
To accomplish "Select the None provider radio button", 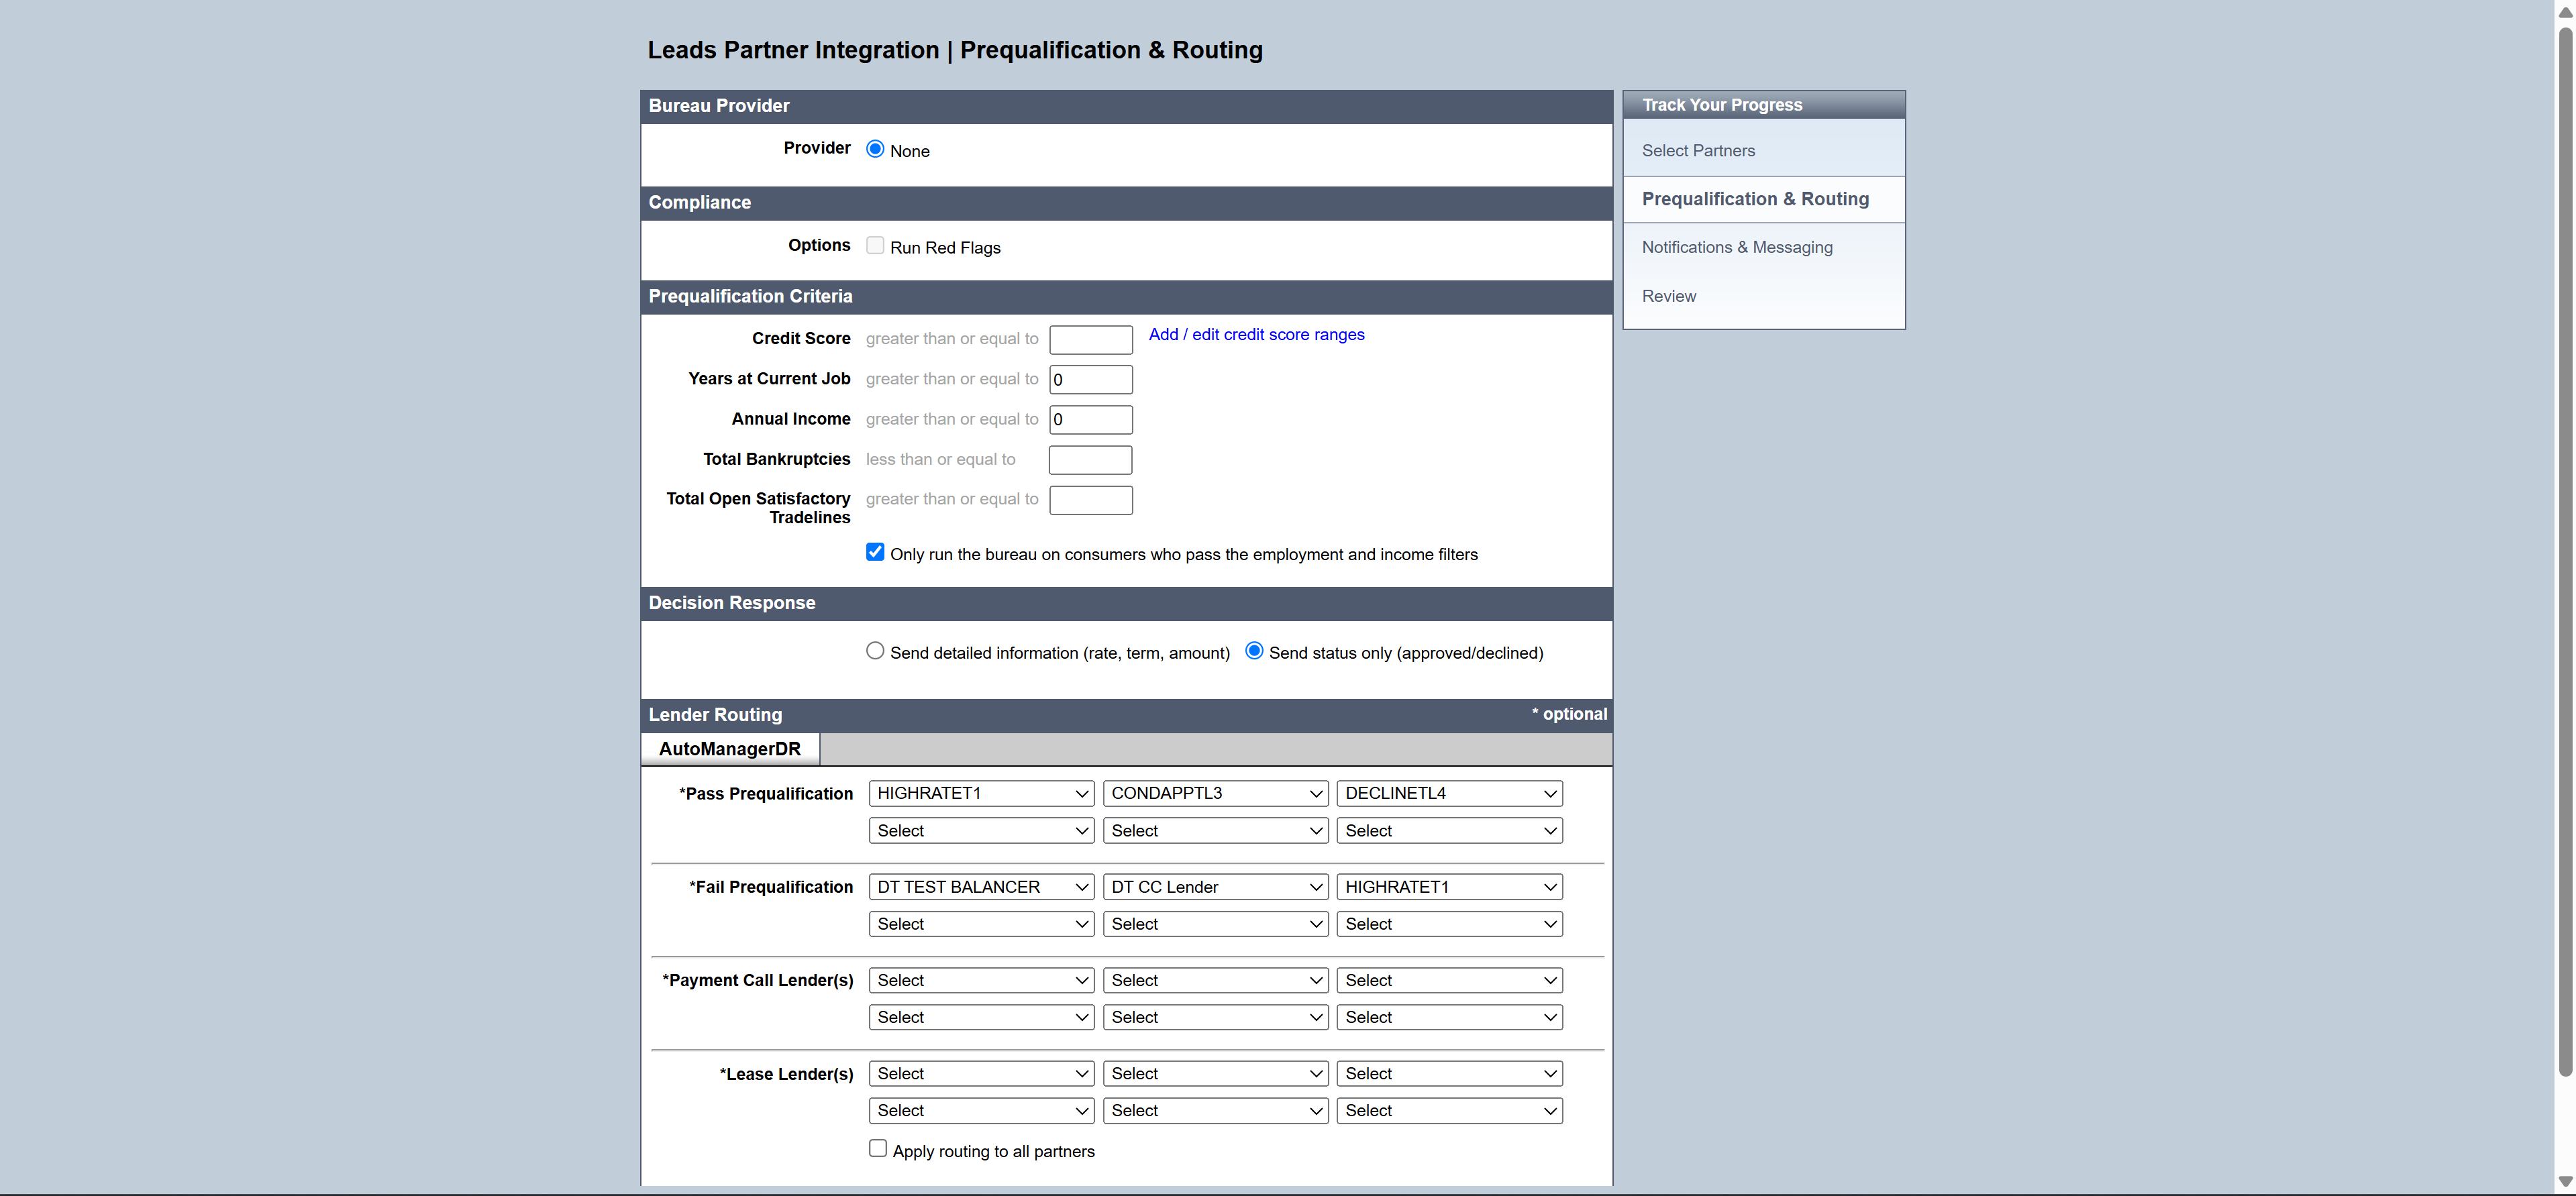I will coord(875,149).
